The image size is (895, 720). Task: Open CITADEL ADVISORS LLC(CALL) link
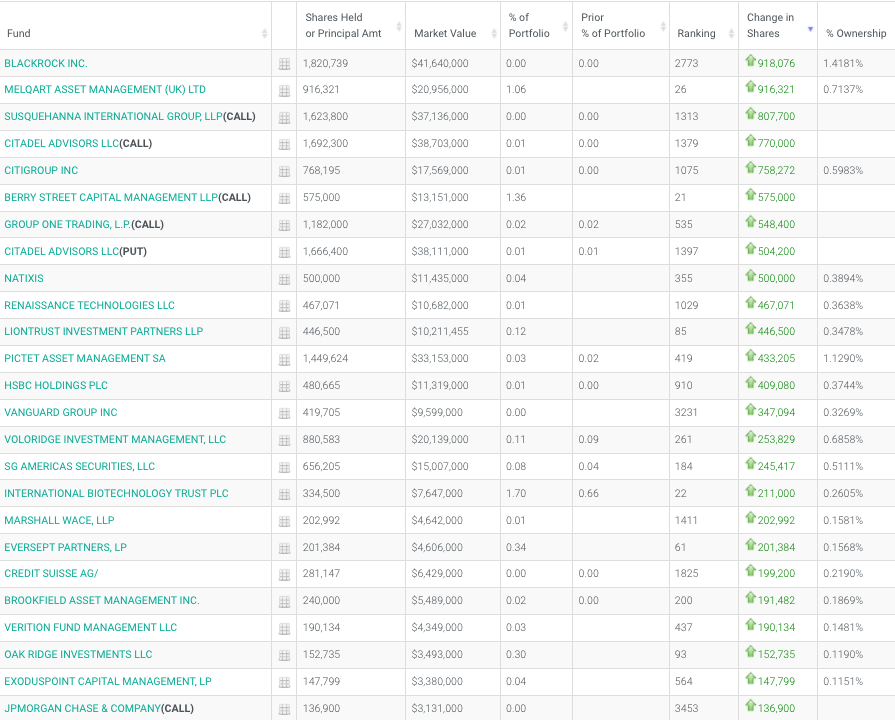pos(78,143)
